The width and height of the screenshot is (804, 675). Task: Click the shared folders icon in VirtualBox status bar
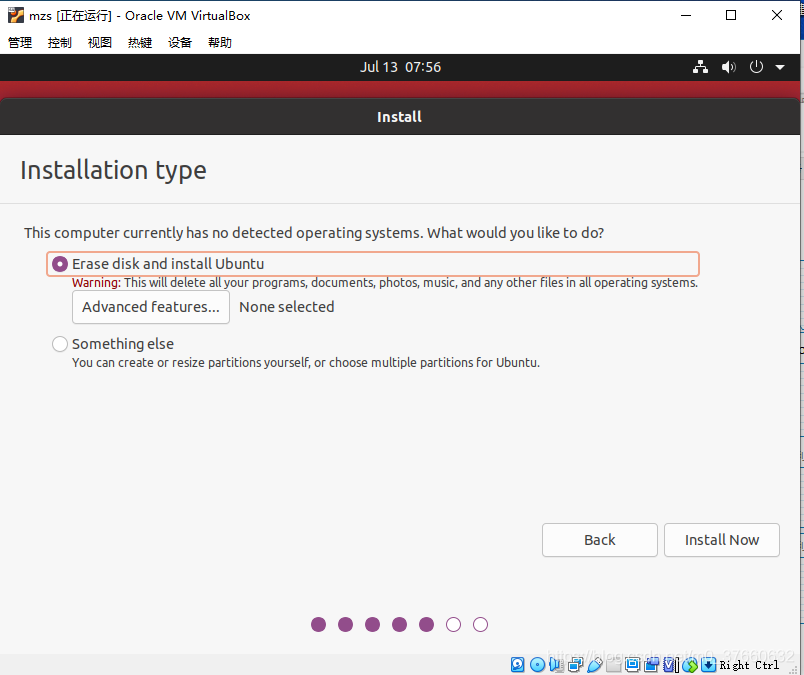613,665
